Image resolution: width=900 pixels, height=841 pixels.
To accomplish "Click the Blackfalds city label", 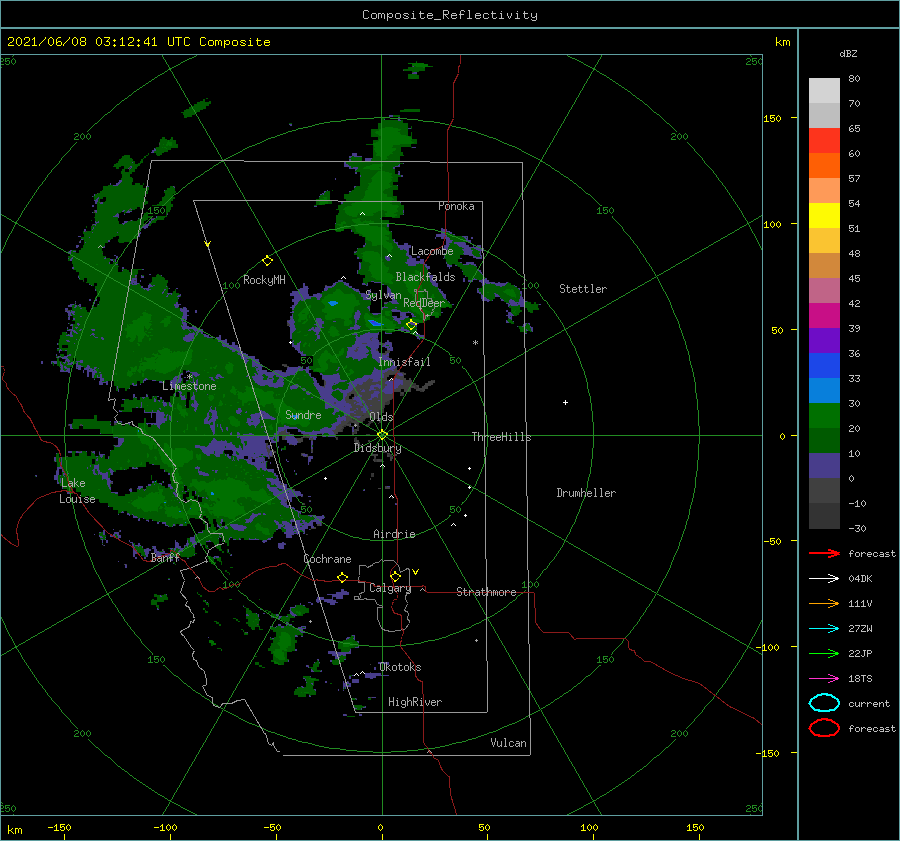I will (425, 277).
